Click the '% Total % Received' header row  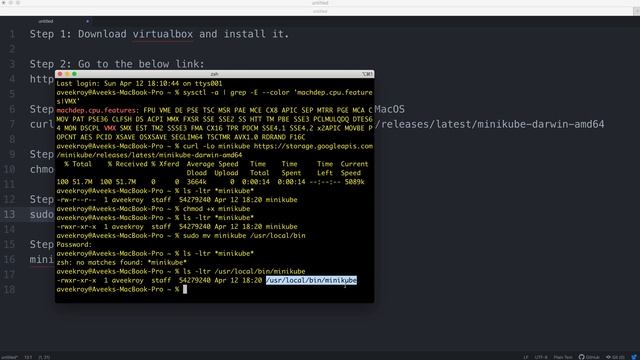216,164
